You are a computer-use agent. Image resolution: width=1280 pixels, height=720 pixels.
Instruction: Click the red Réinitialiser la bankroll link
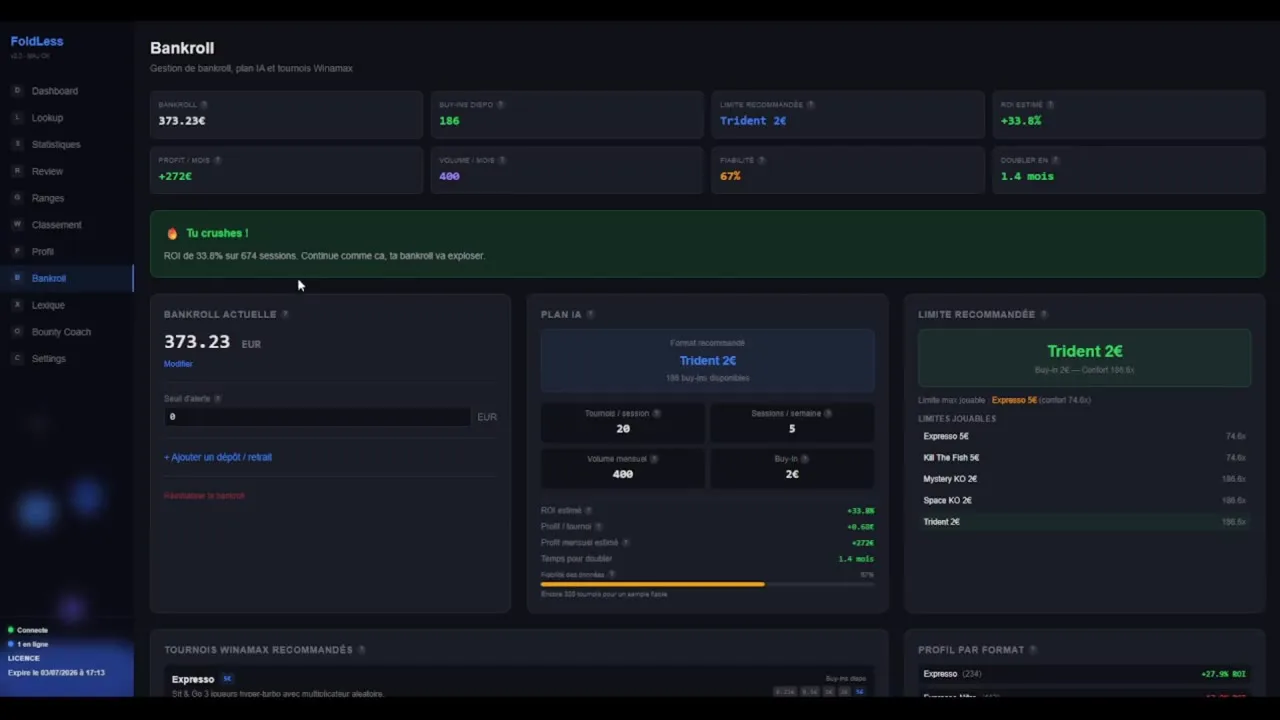(204, 496)
